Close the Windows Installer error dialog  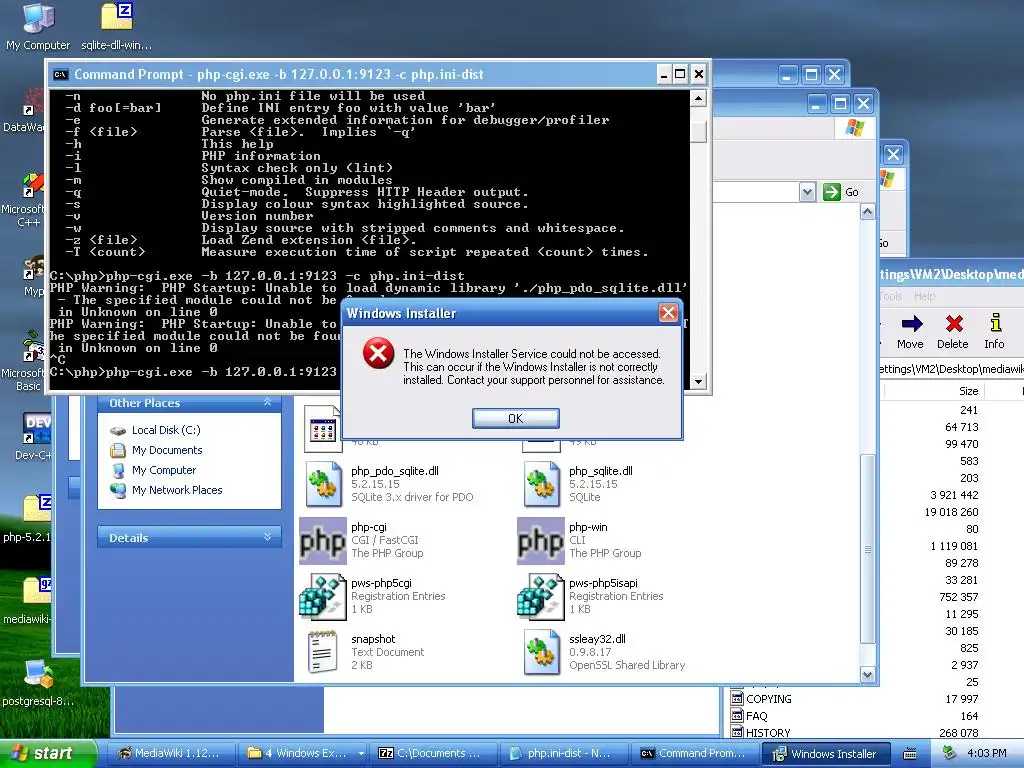click(x=668, y=313)
